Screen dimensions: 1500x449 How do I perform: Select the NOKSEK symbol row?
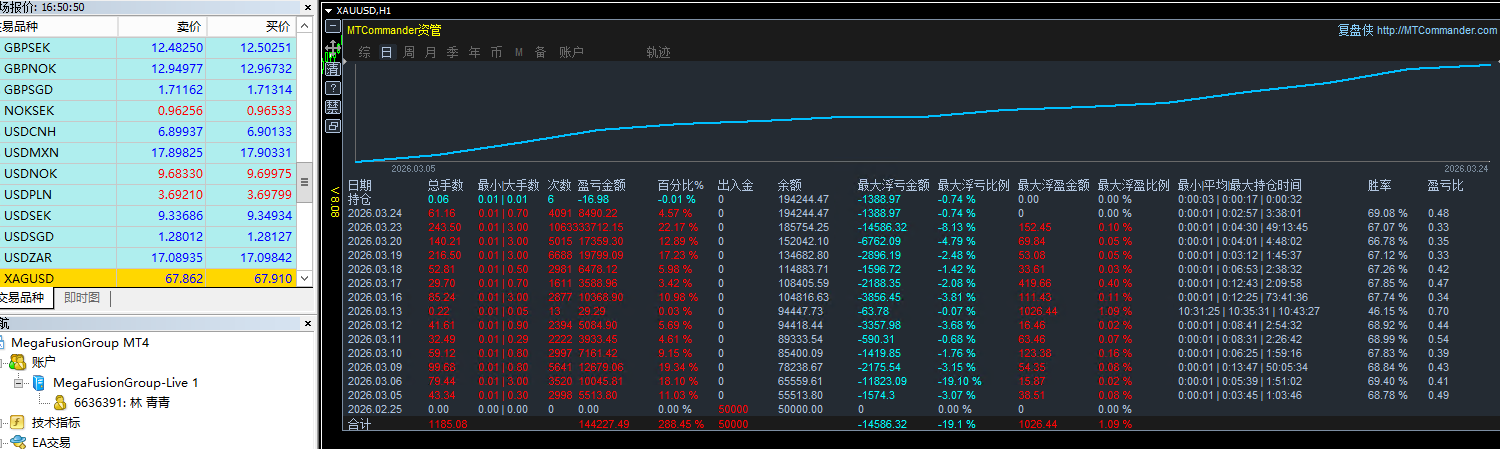[x=148, y=110]
